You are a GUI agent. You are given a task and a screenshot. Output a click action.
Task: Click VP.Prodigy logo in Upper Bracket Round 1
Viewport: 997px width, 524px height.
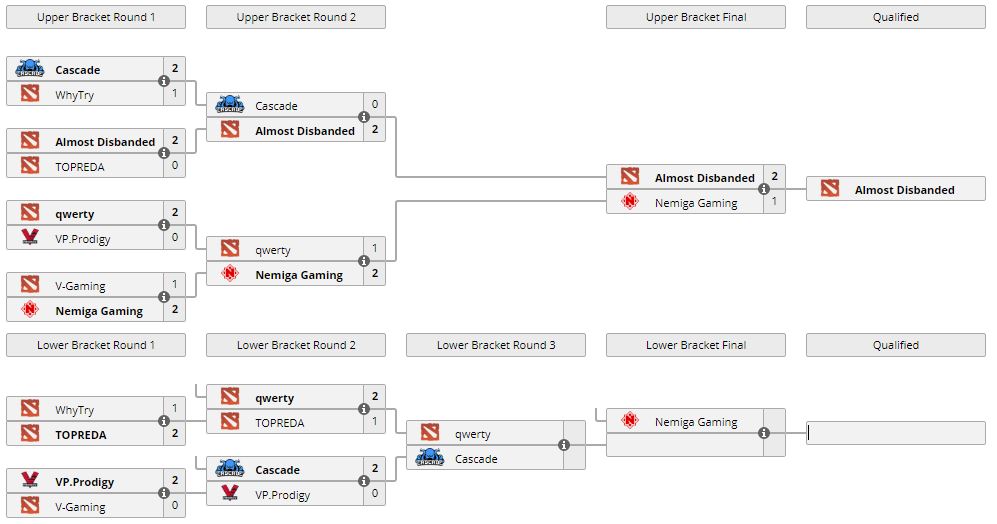[30, 238]
